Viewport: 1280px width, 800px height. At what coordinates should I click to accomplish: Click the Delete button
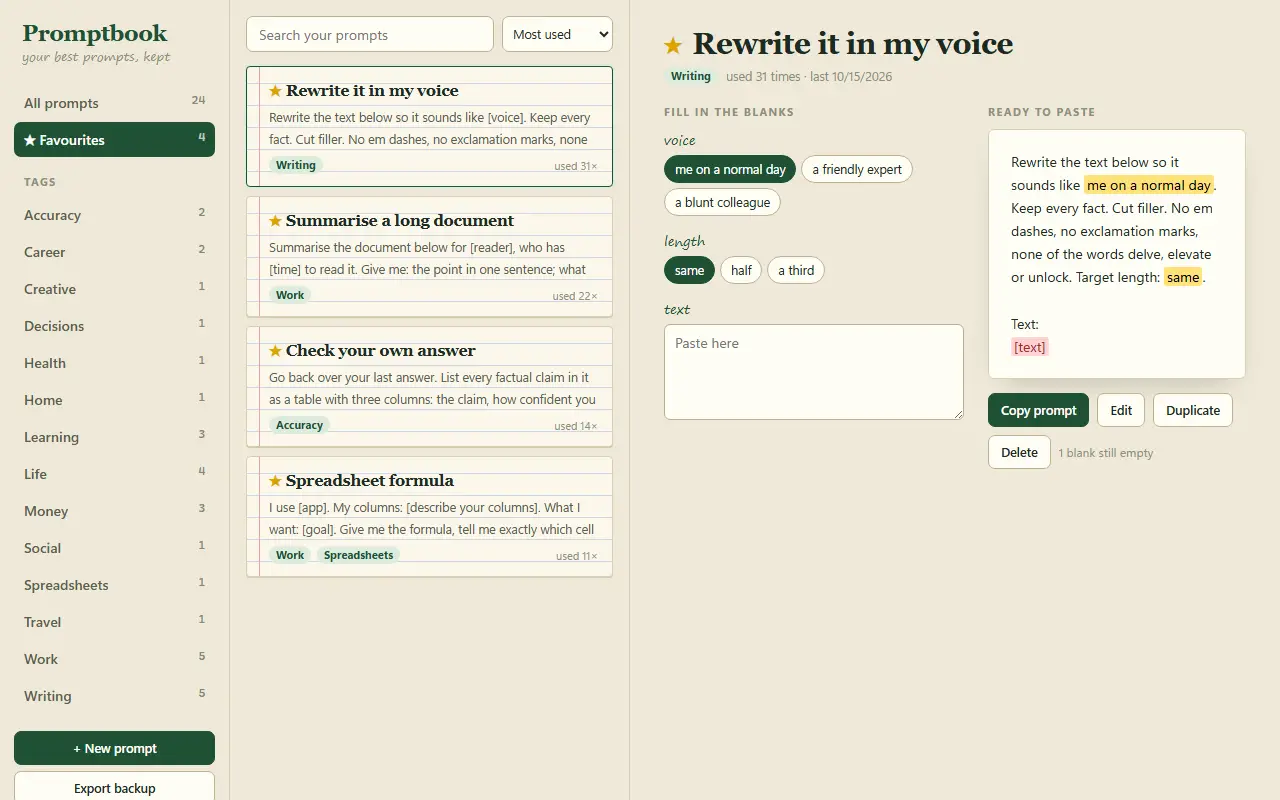[x=1019, y=452]
